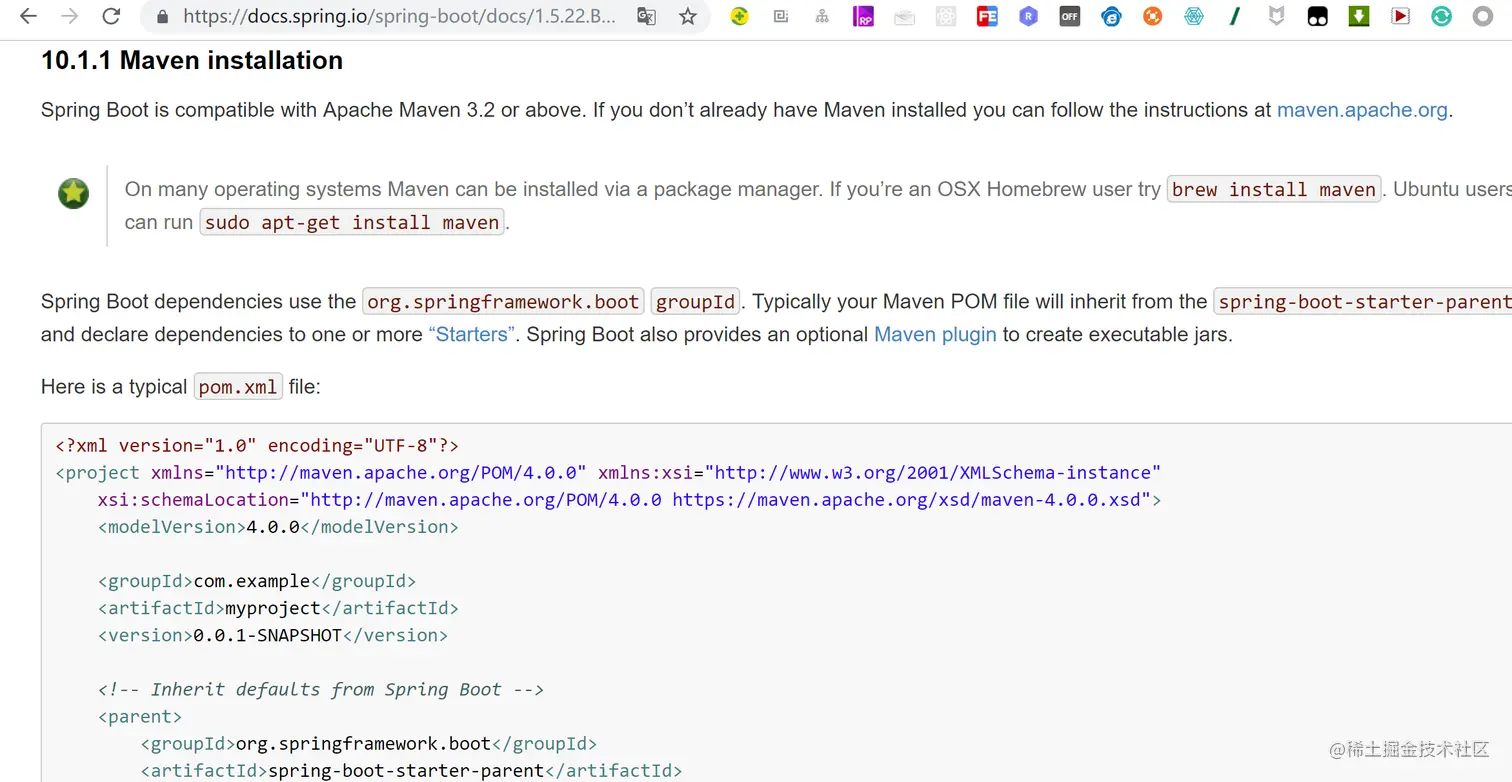
Task: Open the sitemap tree extension icon
Action: click(x=822, y=16)
